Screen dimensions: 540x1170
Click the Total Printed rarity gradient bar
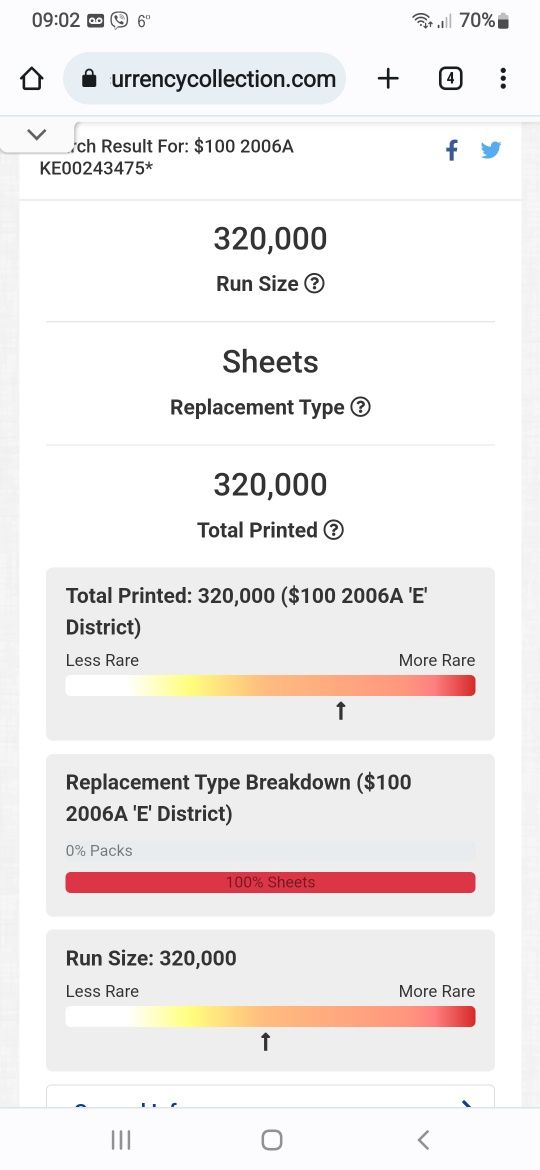pyautogui.click(x=270, y=685)
